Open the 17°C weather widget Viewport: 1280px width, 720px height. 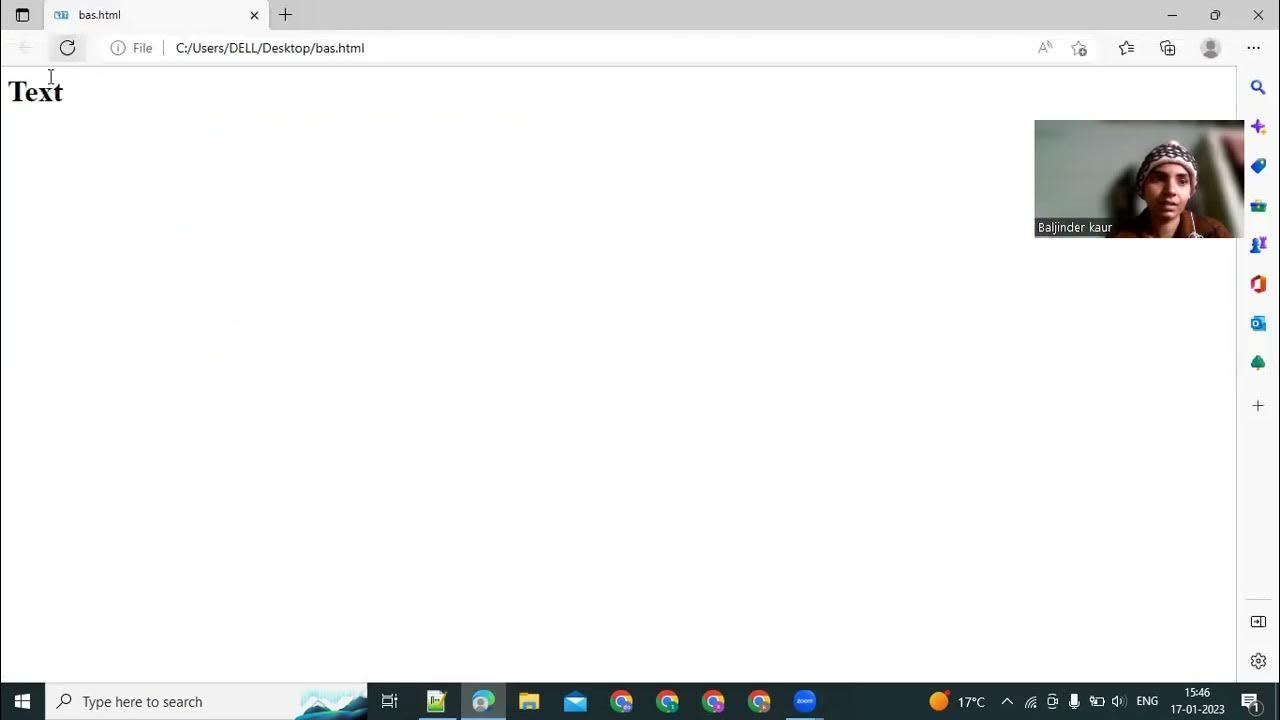pos(957,701)
